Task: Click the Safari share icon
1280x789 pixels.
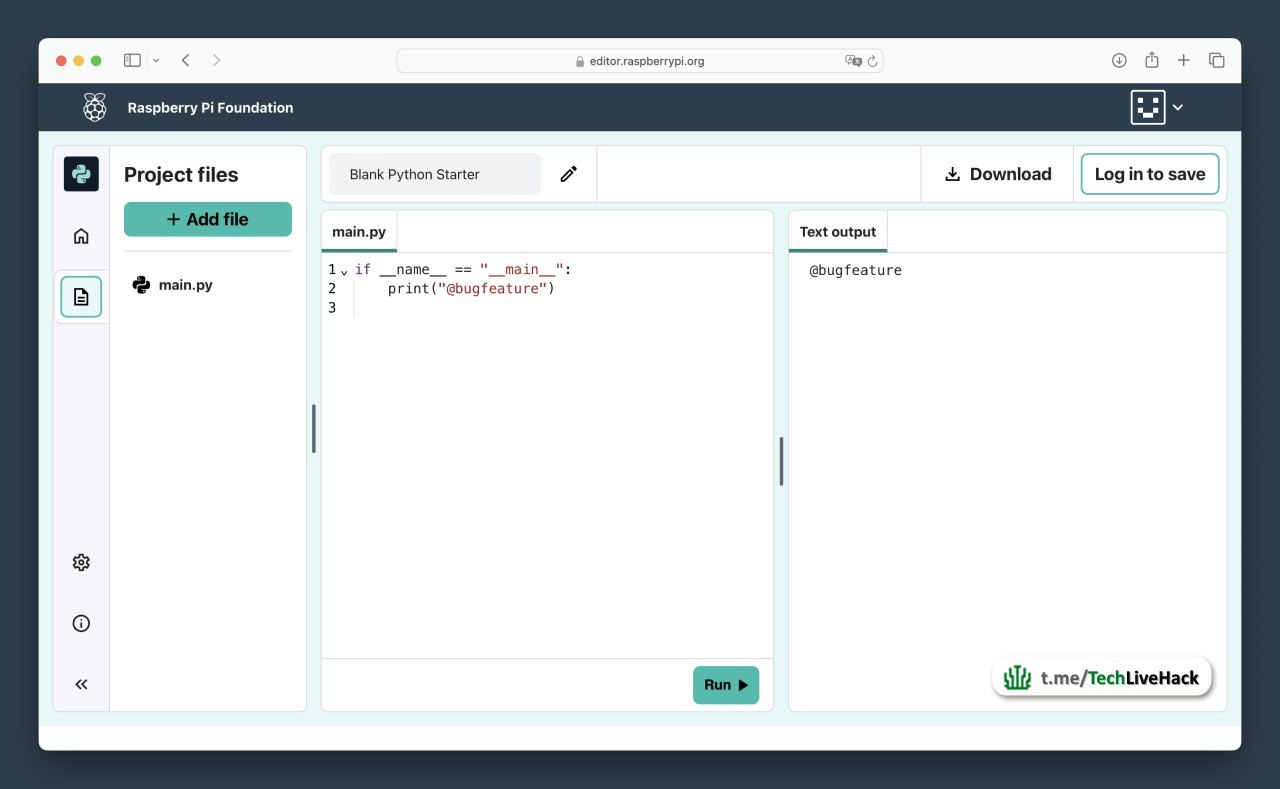Action: (x=1151, y=61)
